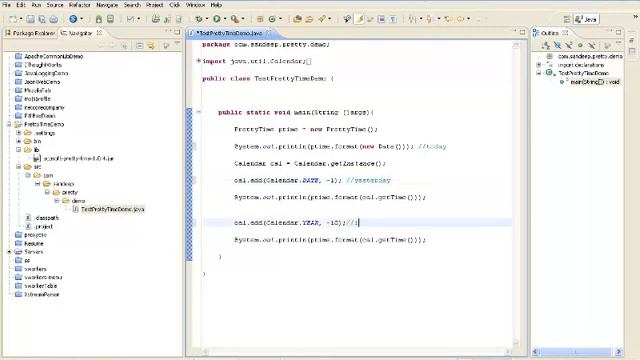Click the External Tools run icon
The image size is (640, 360).
click(235, 19)
